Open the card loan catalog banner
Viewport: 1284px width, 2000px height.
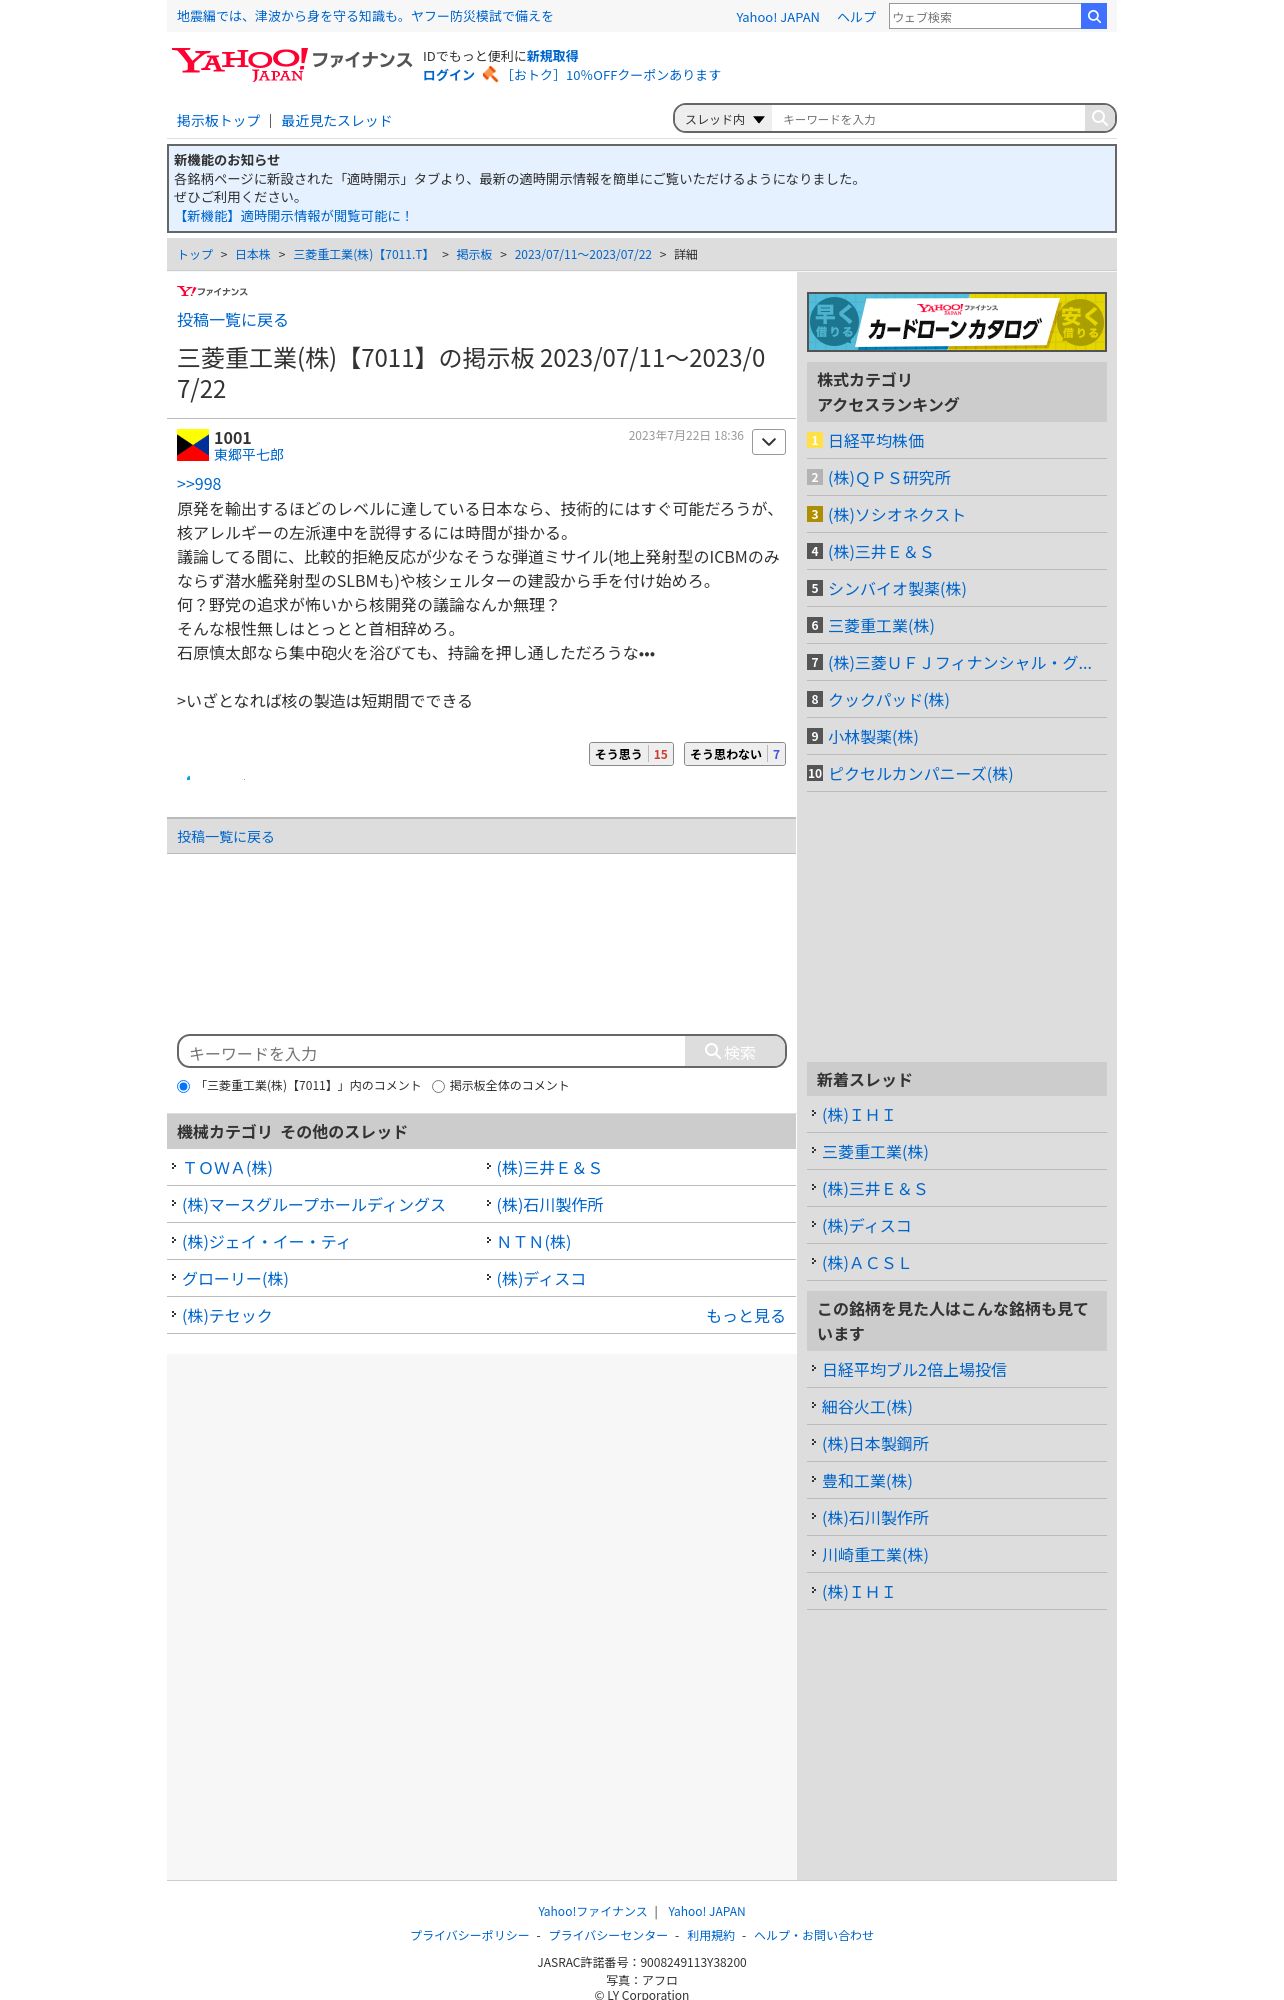pyautogui.click(x=956, y=322)
